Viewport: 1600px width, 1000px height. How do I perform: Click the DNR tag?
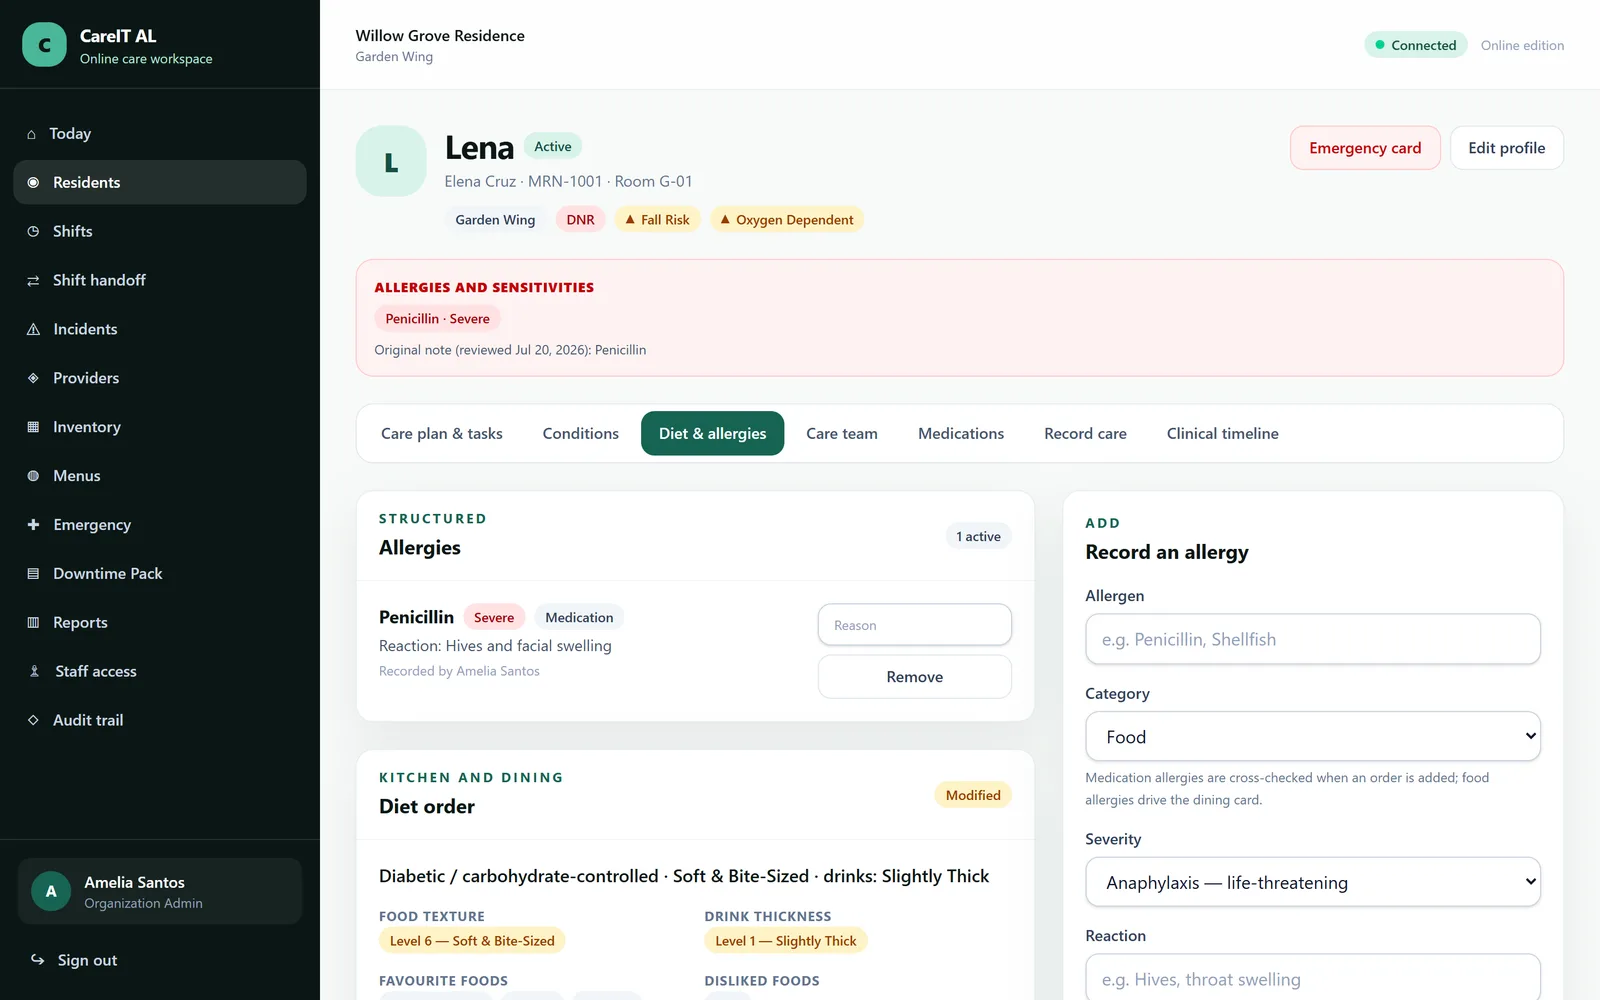click(580, 220)
